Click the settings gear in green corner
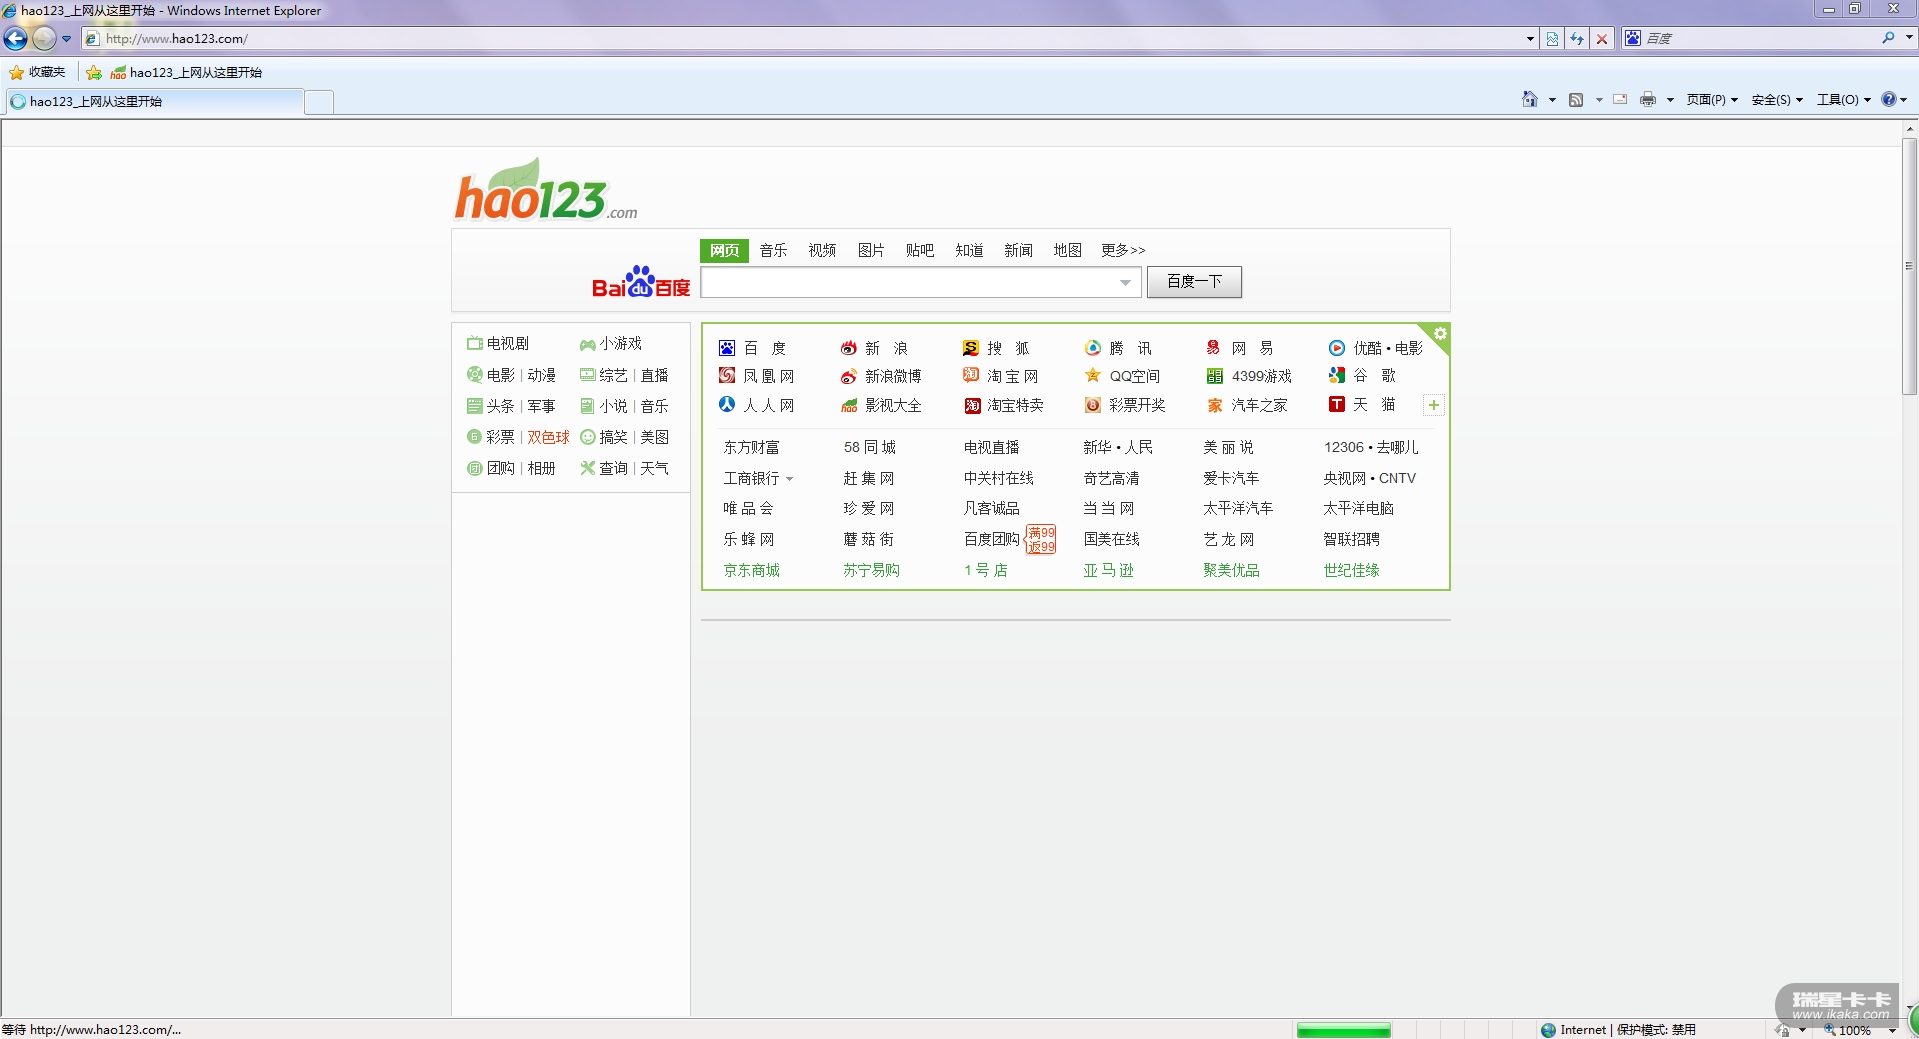This screenshot has height=1039, width=1919. pyautogui.click(x=1440, y=333)
